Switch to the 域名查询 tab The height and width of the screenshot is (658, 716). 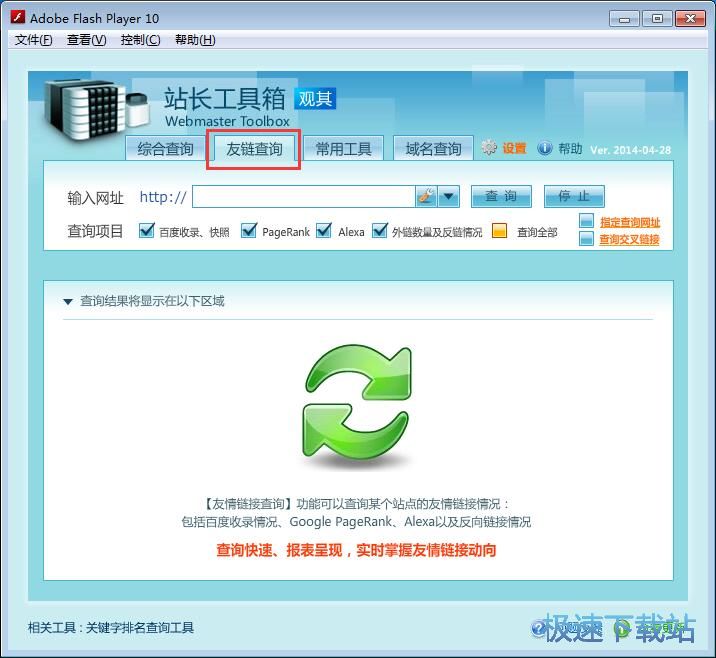(x=433, y=149)
